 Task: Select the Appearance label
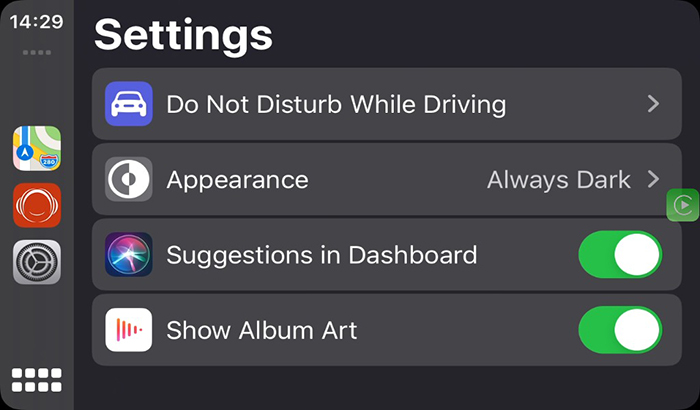(237, 180)
